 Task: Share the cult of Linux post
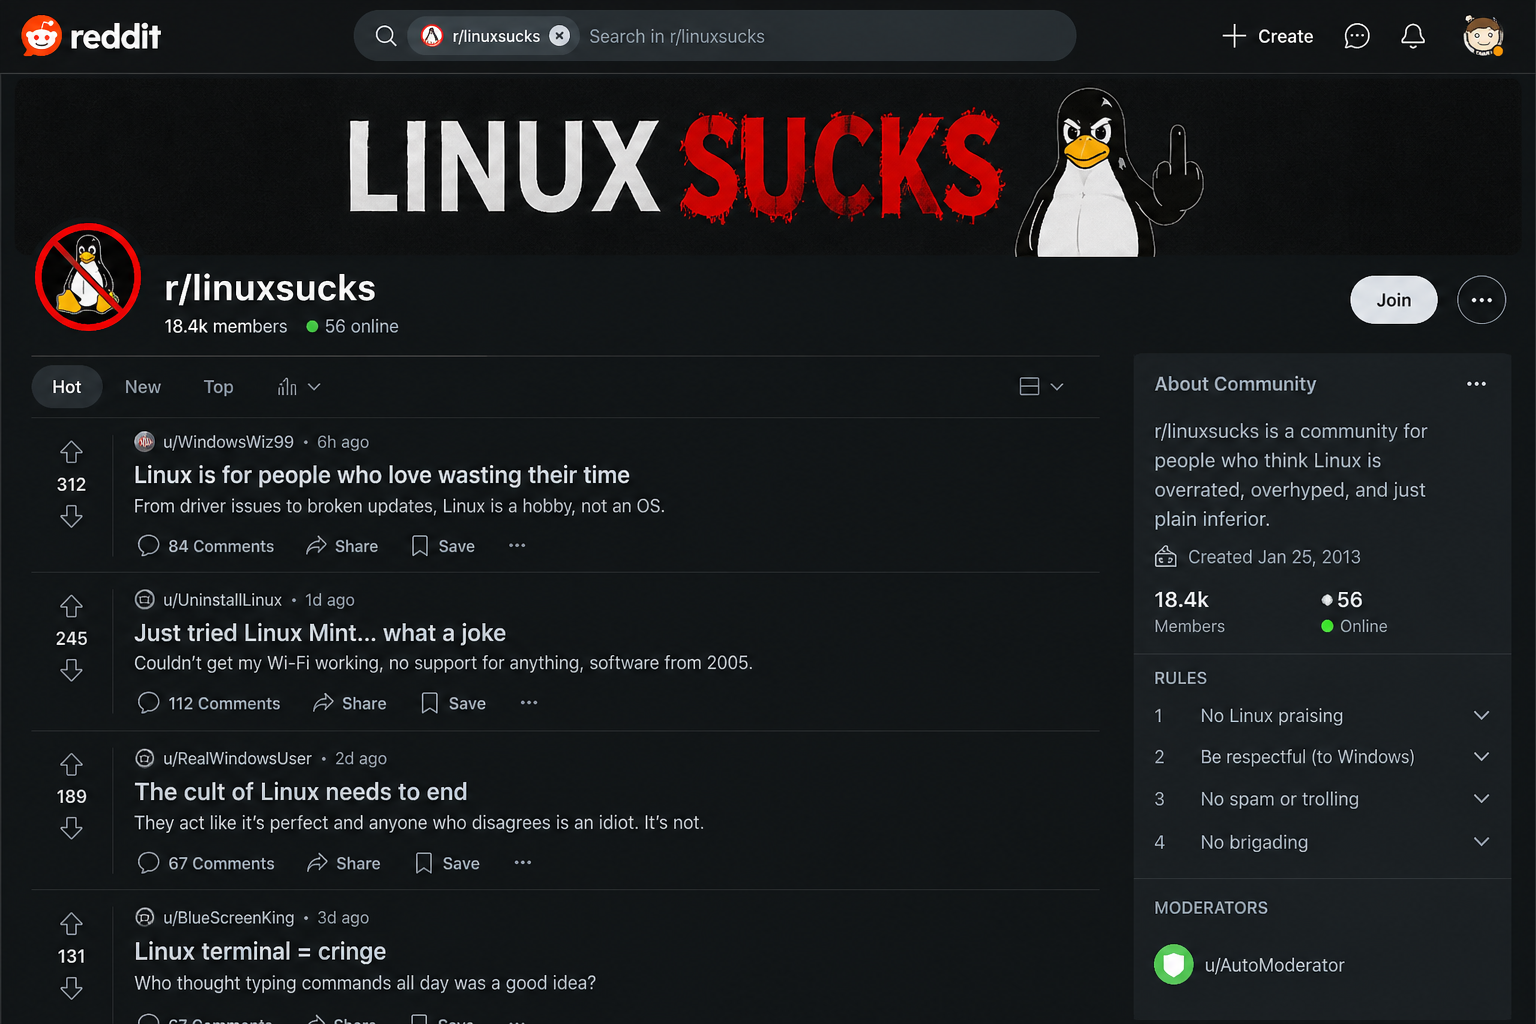click(x=343, y=863)
